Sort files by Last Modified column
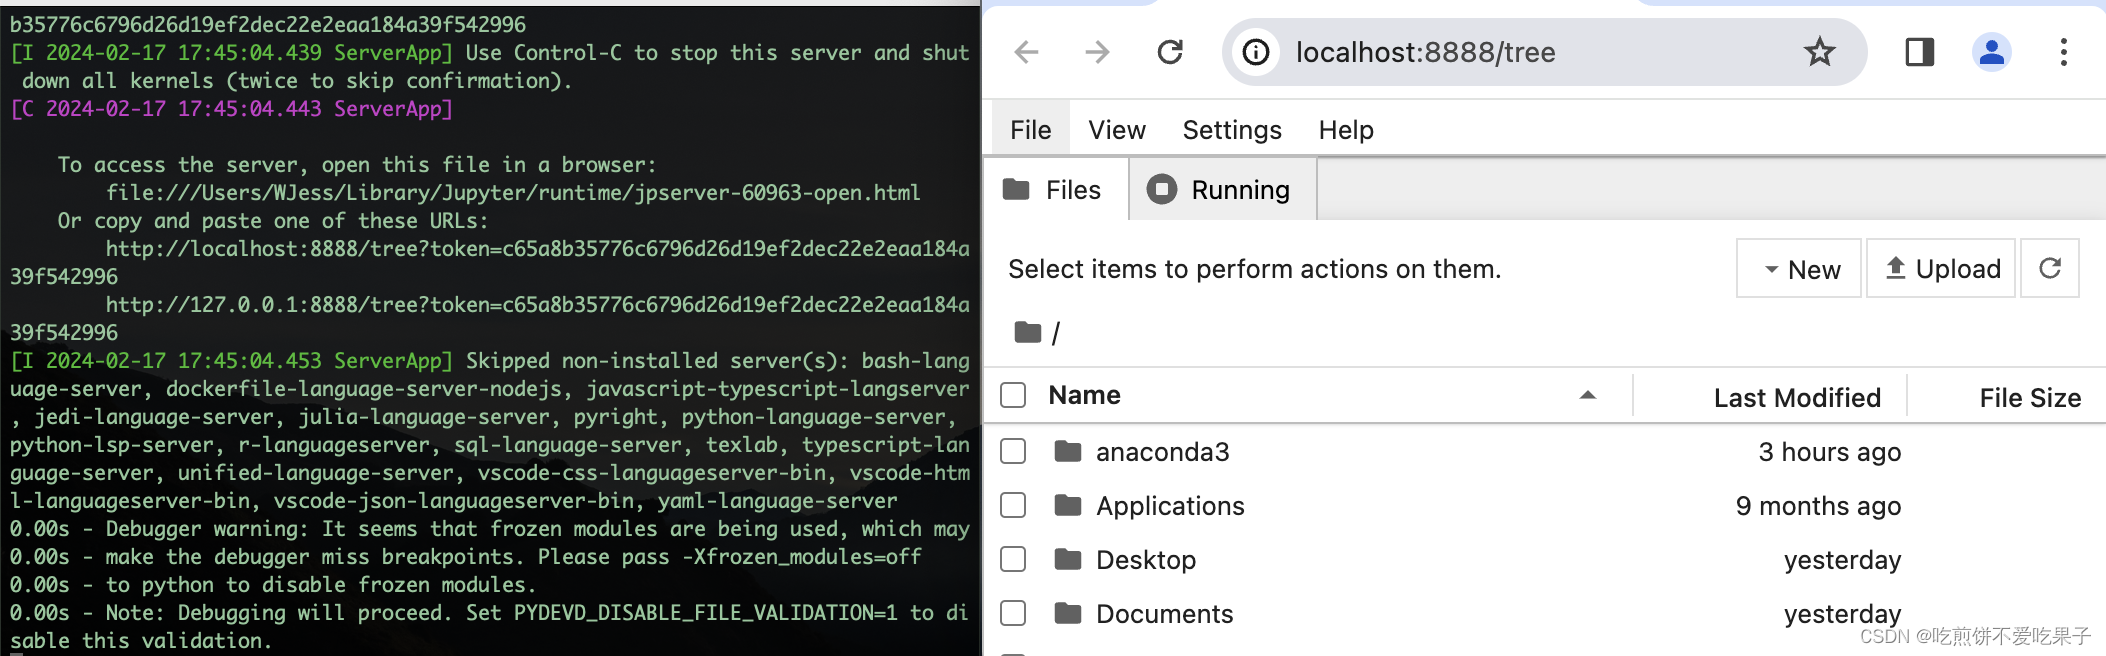 click(x=1796, y=398)
